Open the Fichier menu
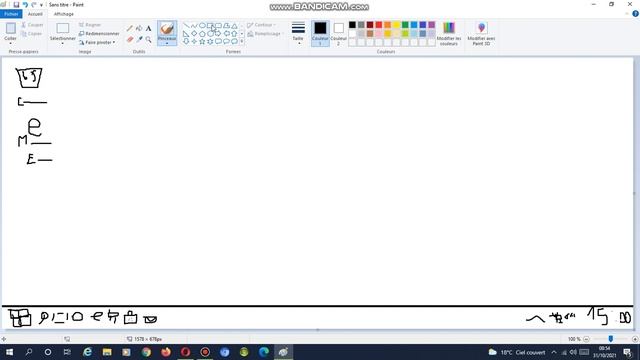The height and width of the screenshot is (360, 640). pyautogui.click(x=11, y=14)
